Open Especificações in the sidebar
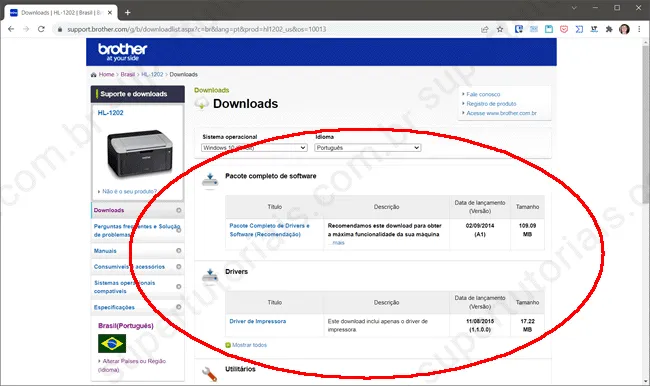This screenshot has width=650, height=386. (114, 307)
